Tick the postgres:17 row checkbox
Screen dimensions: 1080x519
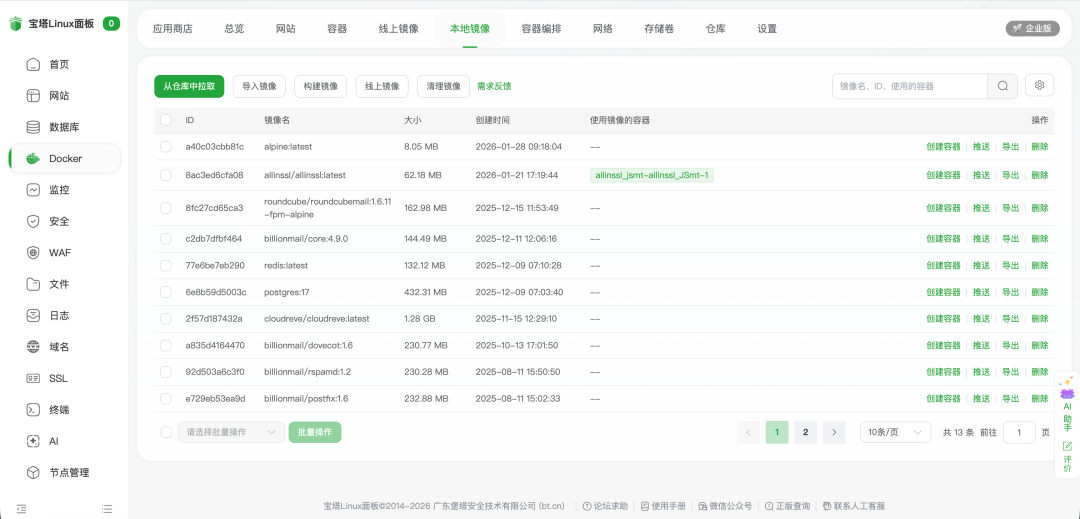[165, 292]
